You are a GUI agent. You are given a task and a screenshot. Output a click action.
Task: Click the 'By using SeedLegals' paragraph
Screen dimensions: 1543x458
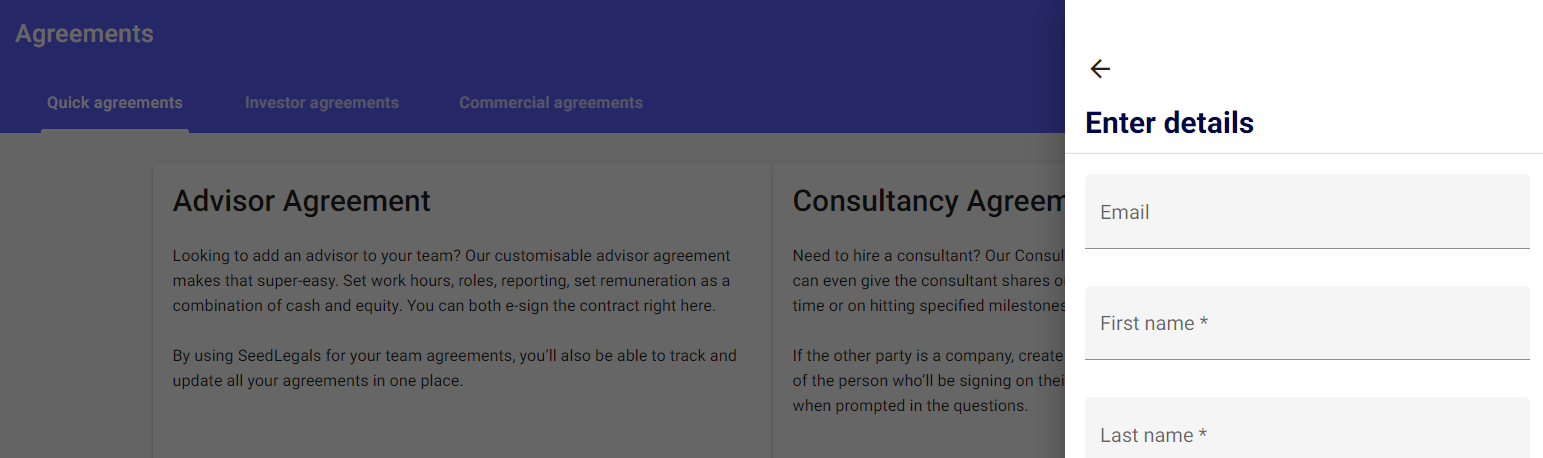(x=454, y=368)
